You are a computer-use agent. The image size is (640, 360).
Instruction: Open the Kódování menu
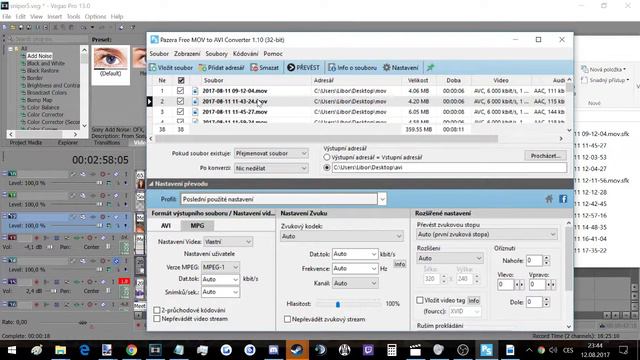point(245,53)
